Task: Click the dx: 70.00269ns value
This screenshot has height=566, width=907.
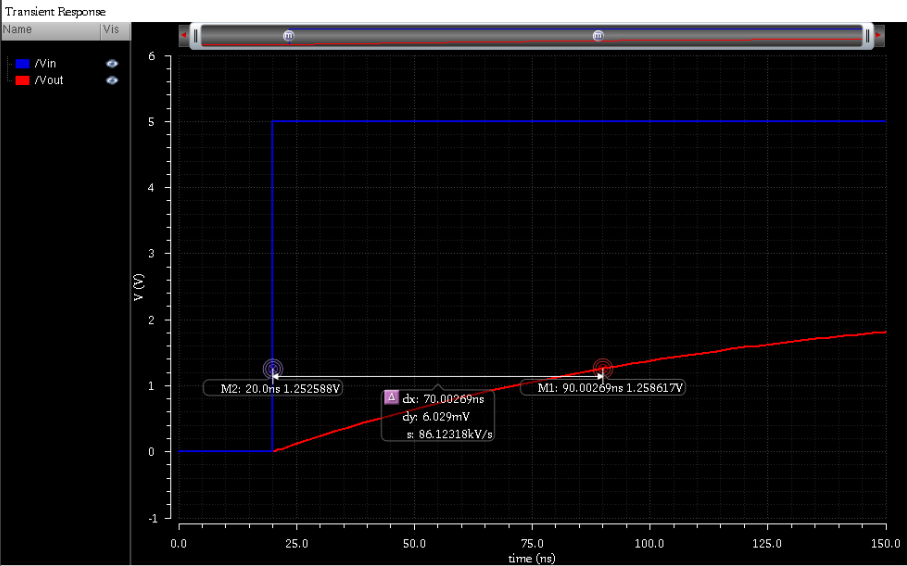Action: 443,399
